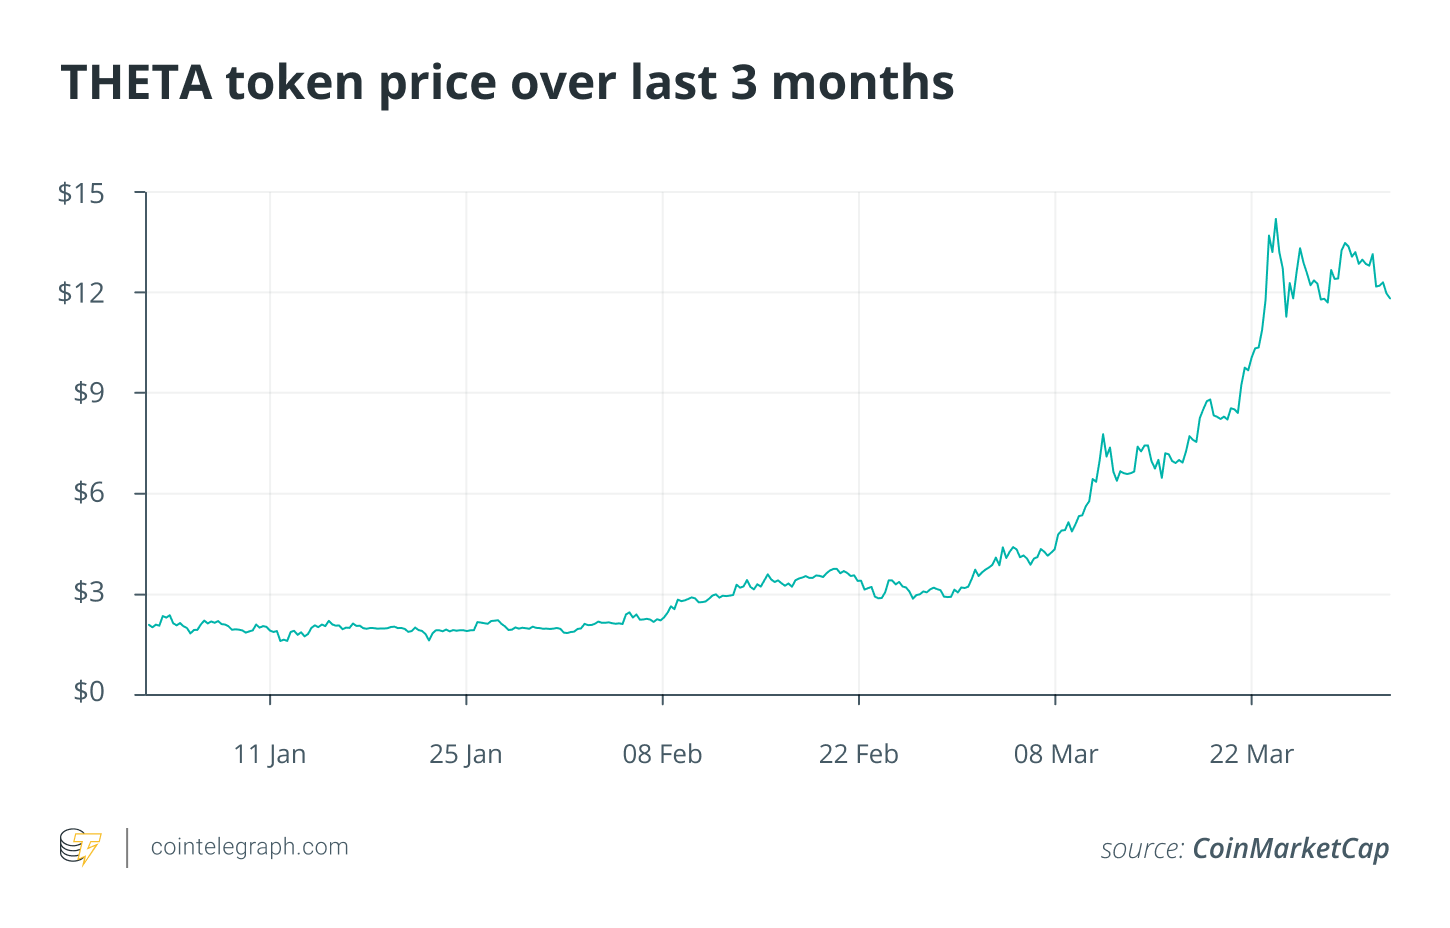Select the $12 y-axis label
This screenshot has height=928, width=1450.
[x=81, y=293]
